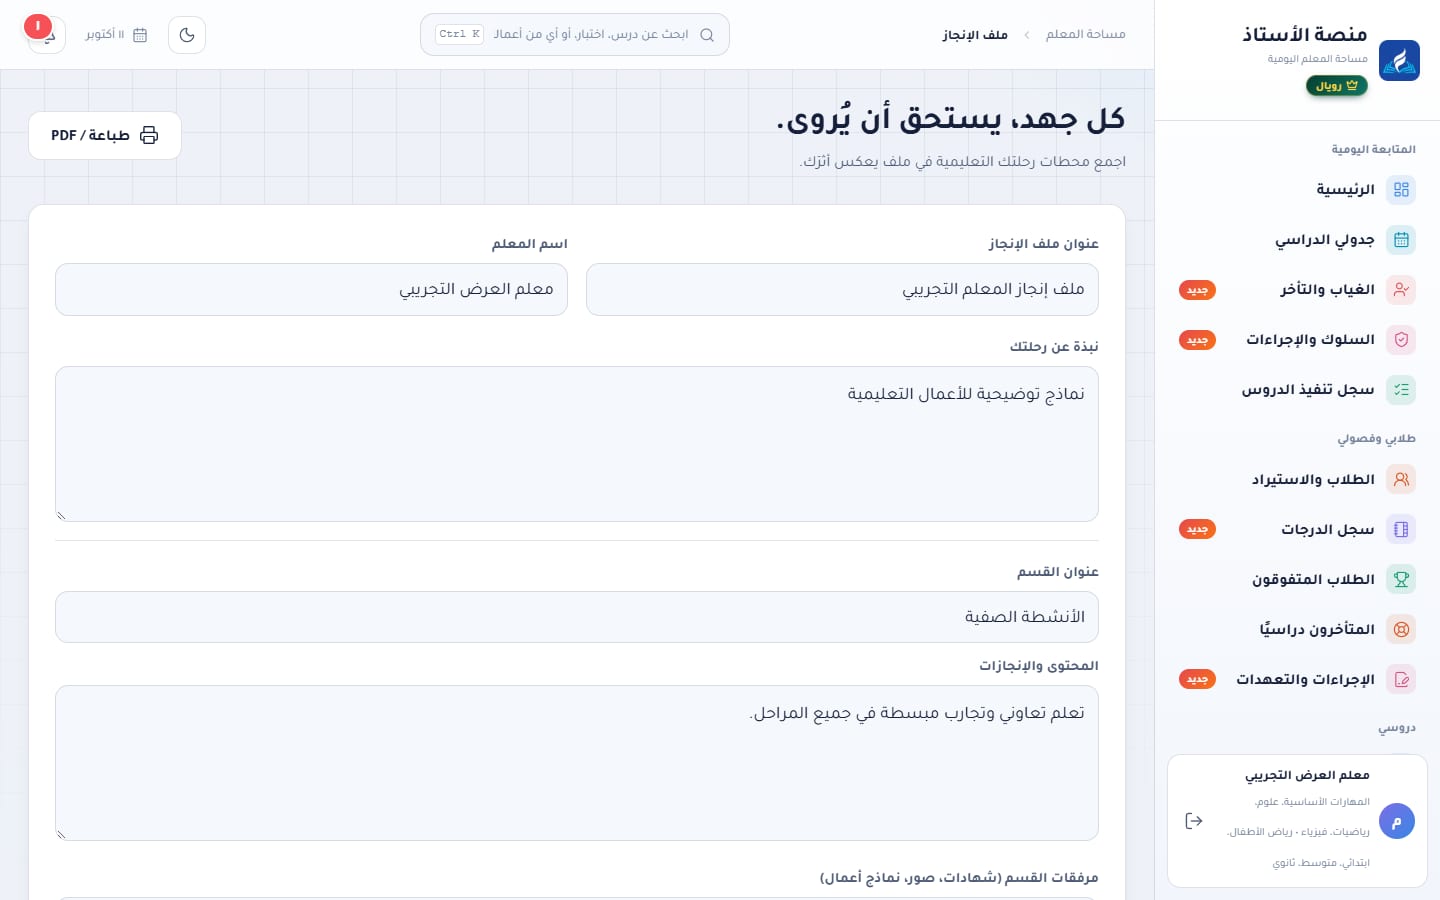1440x900 pixels.
Task: Open الرئيسية dashboard icon in sidebar
Action: [x=1401, y=190]
